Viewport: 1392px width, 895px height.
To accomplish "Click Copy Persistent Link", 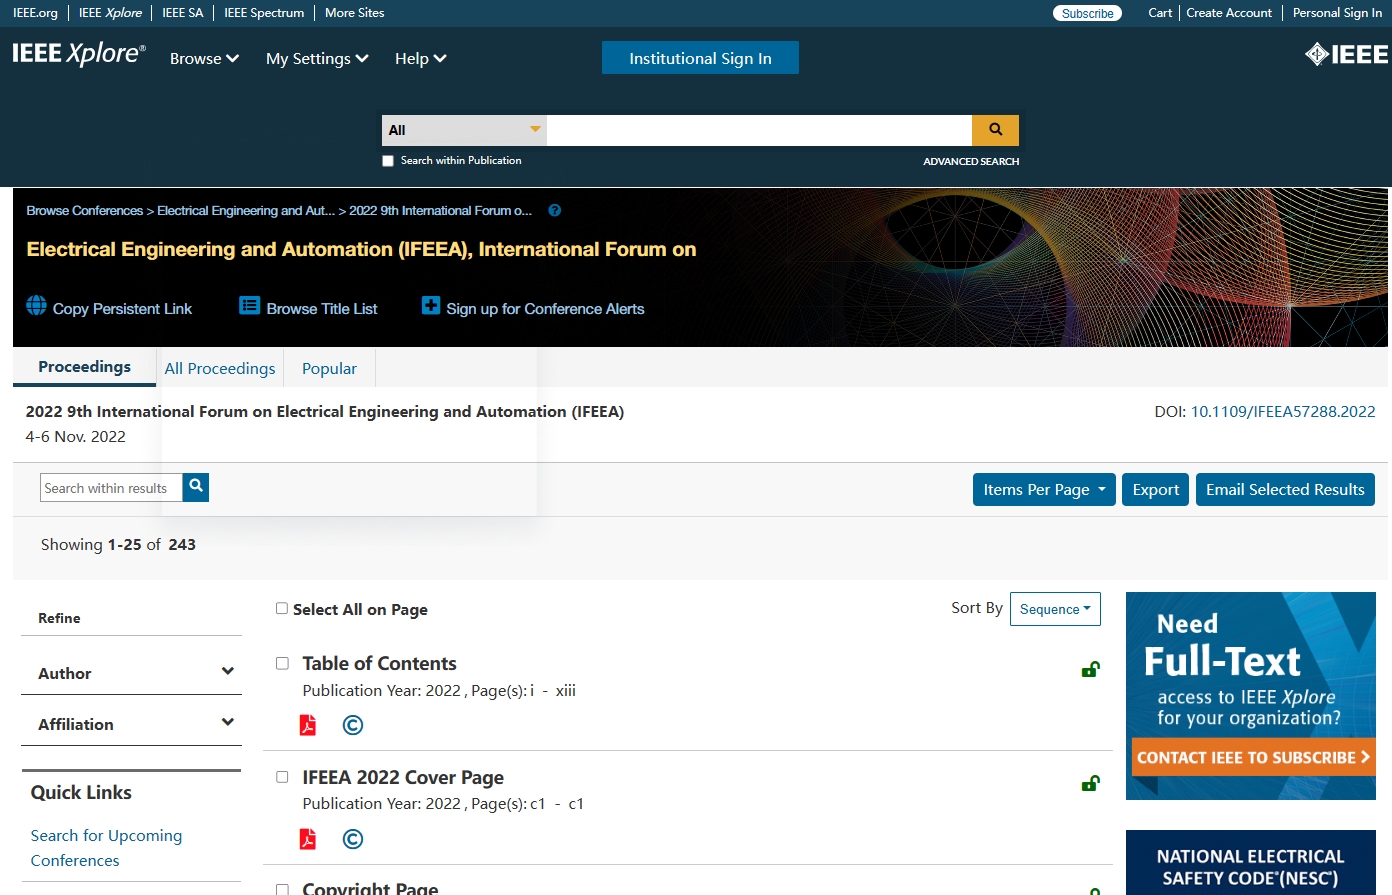I will pos(122,309).
